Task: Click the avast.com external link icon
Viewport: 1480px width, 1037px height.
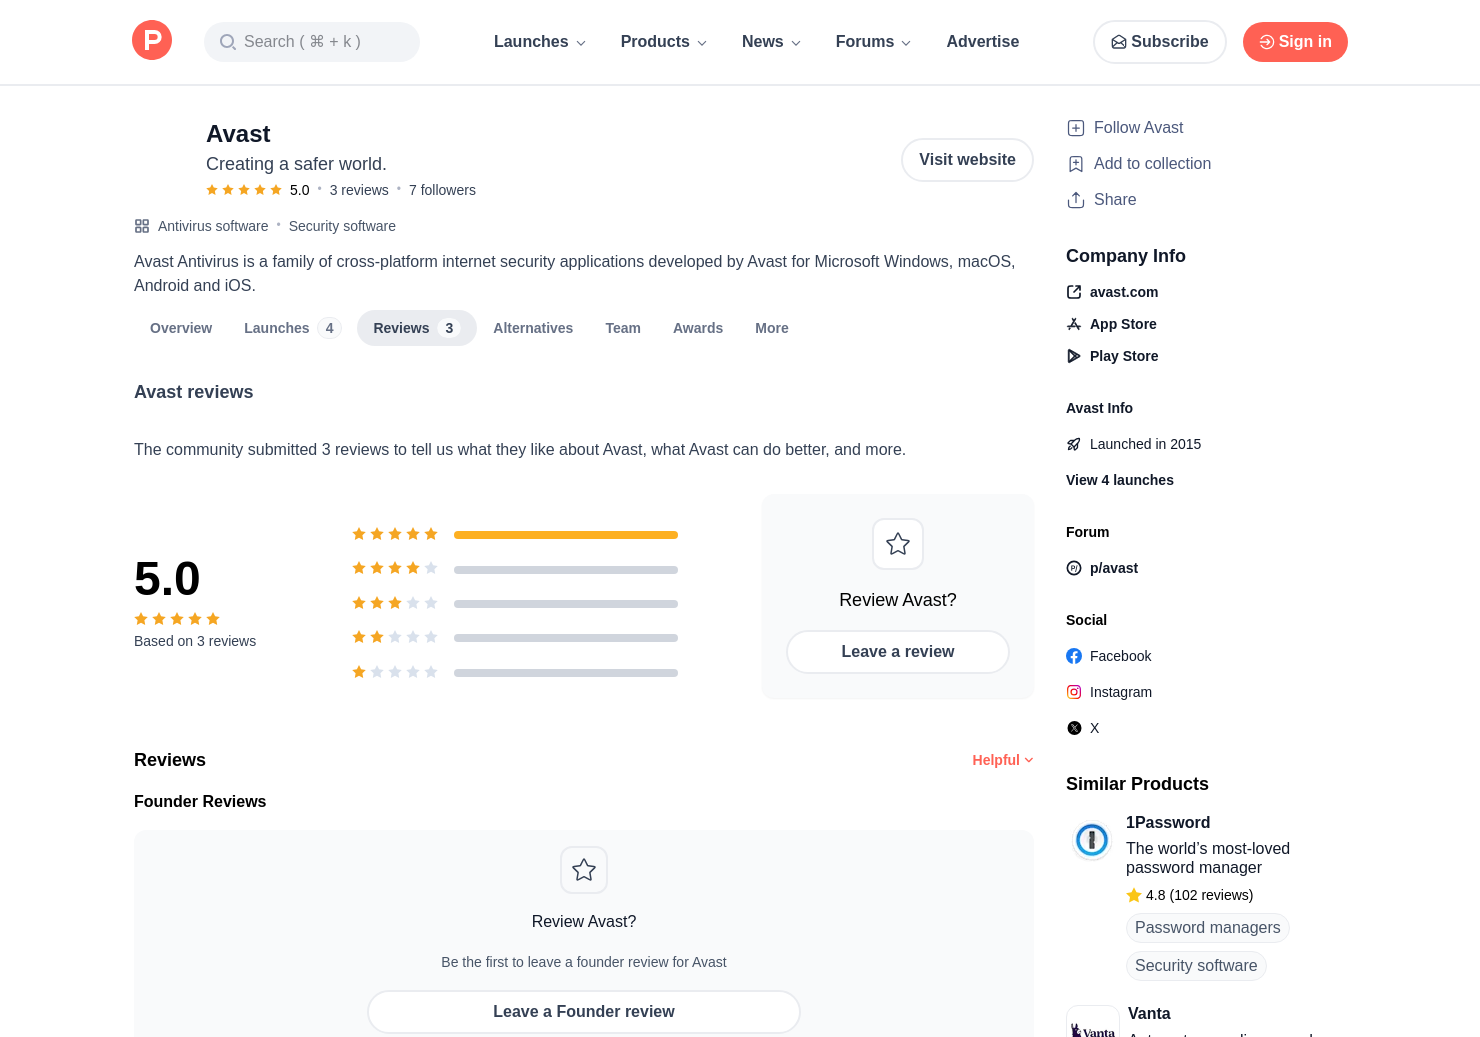Action: pos(1074,292)
